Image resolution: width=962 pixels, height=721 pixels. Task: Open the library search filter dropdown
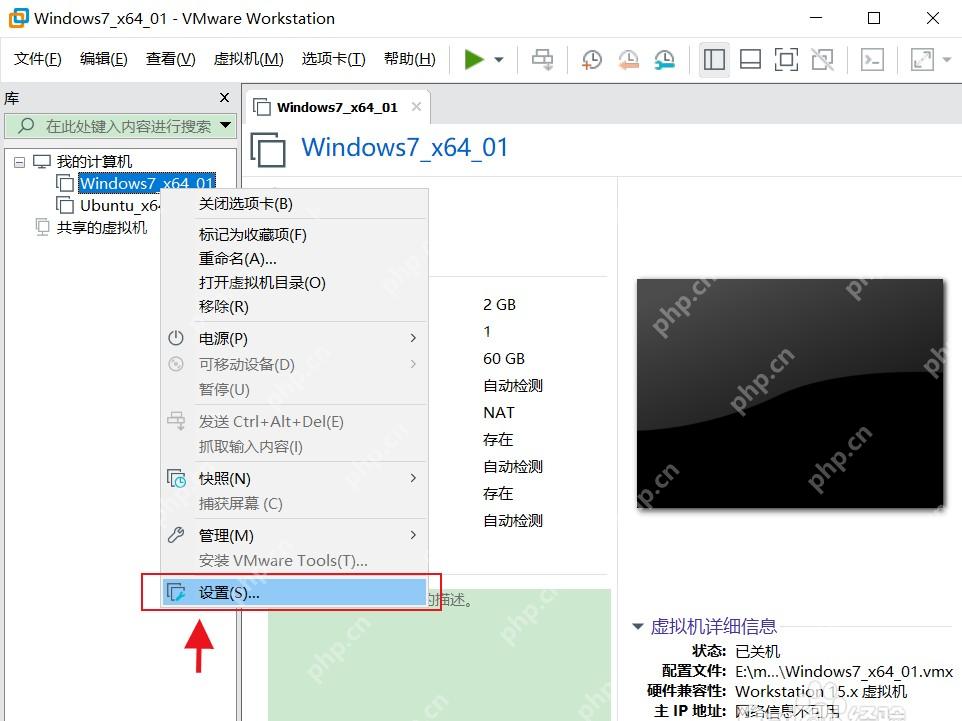(226, 125)
